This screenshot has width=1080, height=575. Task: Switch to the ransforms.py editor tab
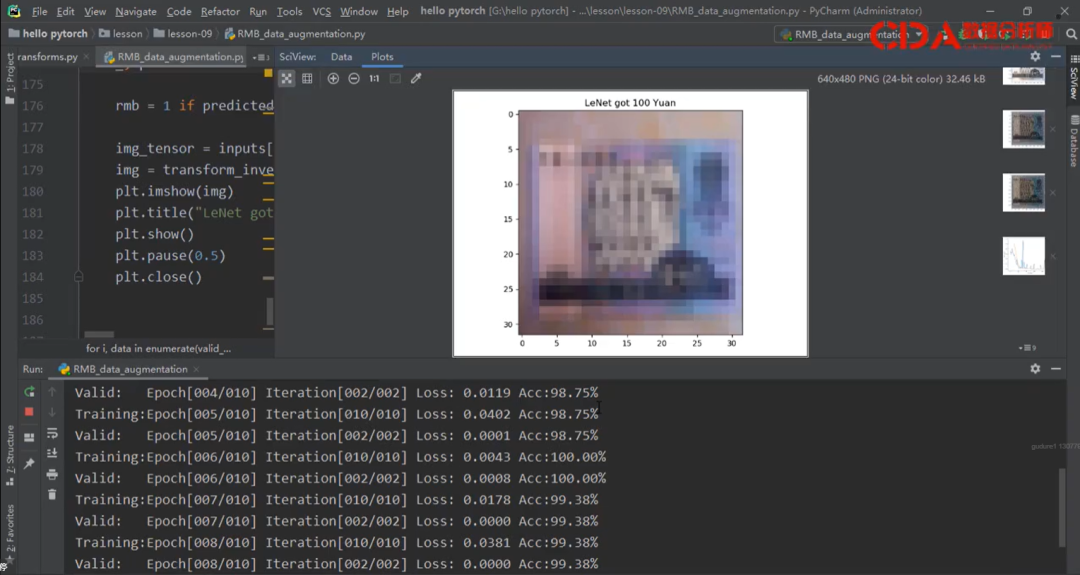(47, 57)
